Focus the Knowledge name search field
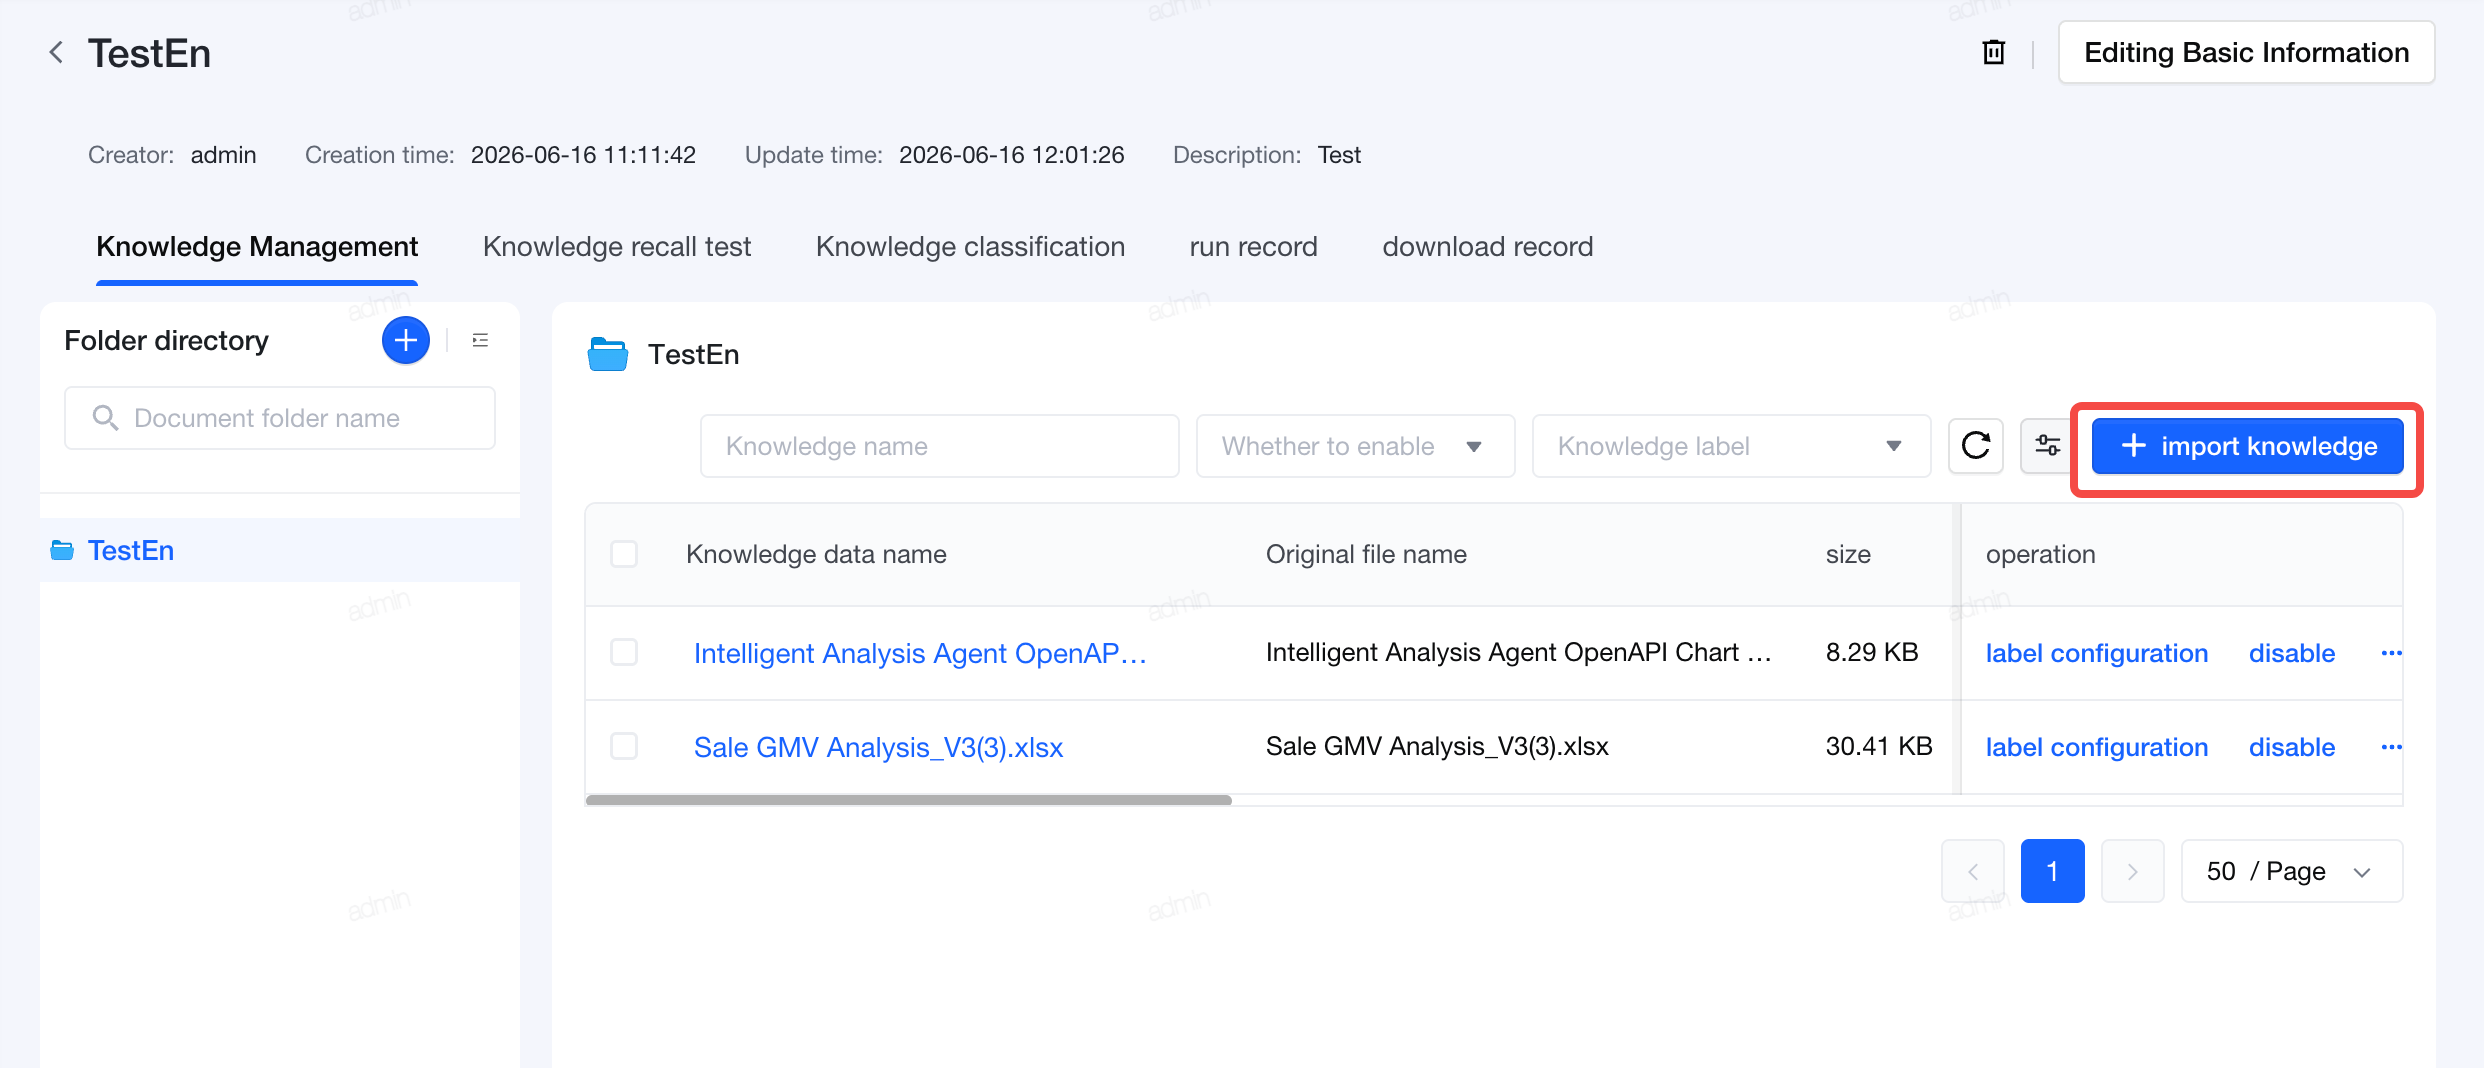The image size is (2484, 1068). 939,446
